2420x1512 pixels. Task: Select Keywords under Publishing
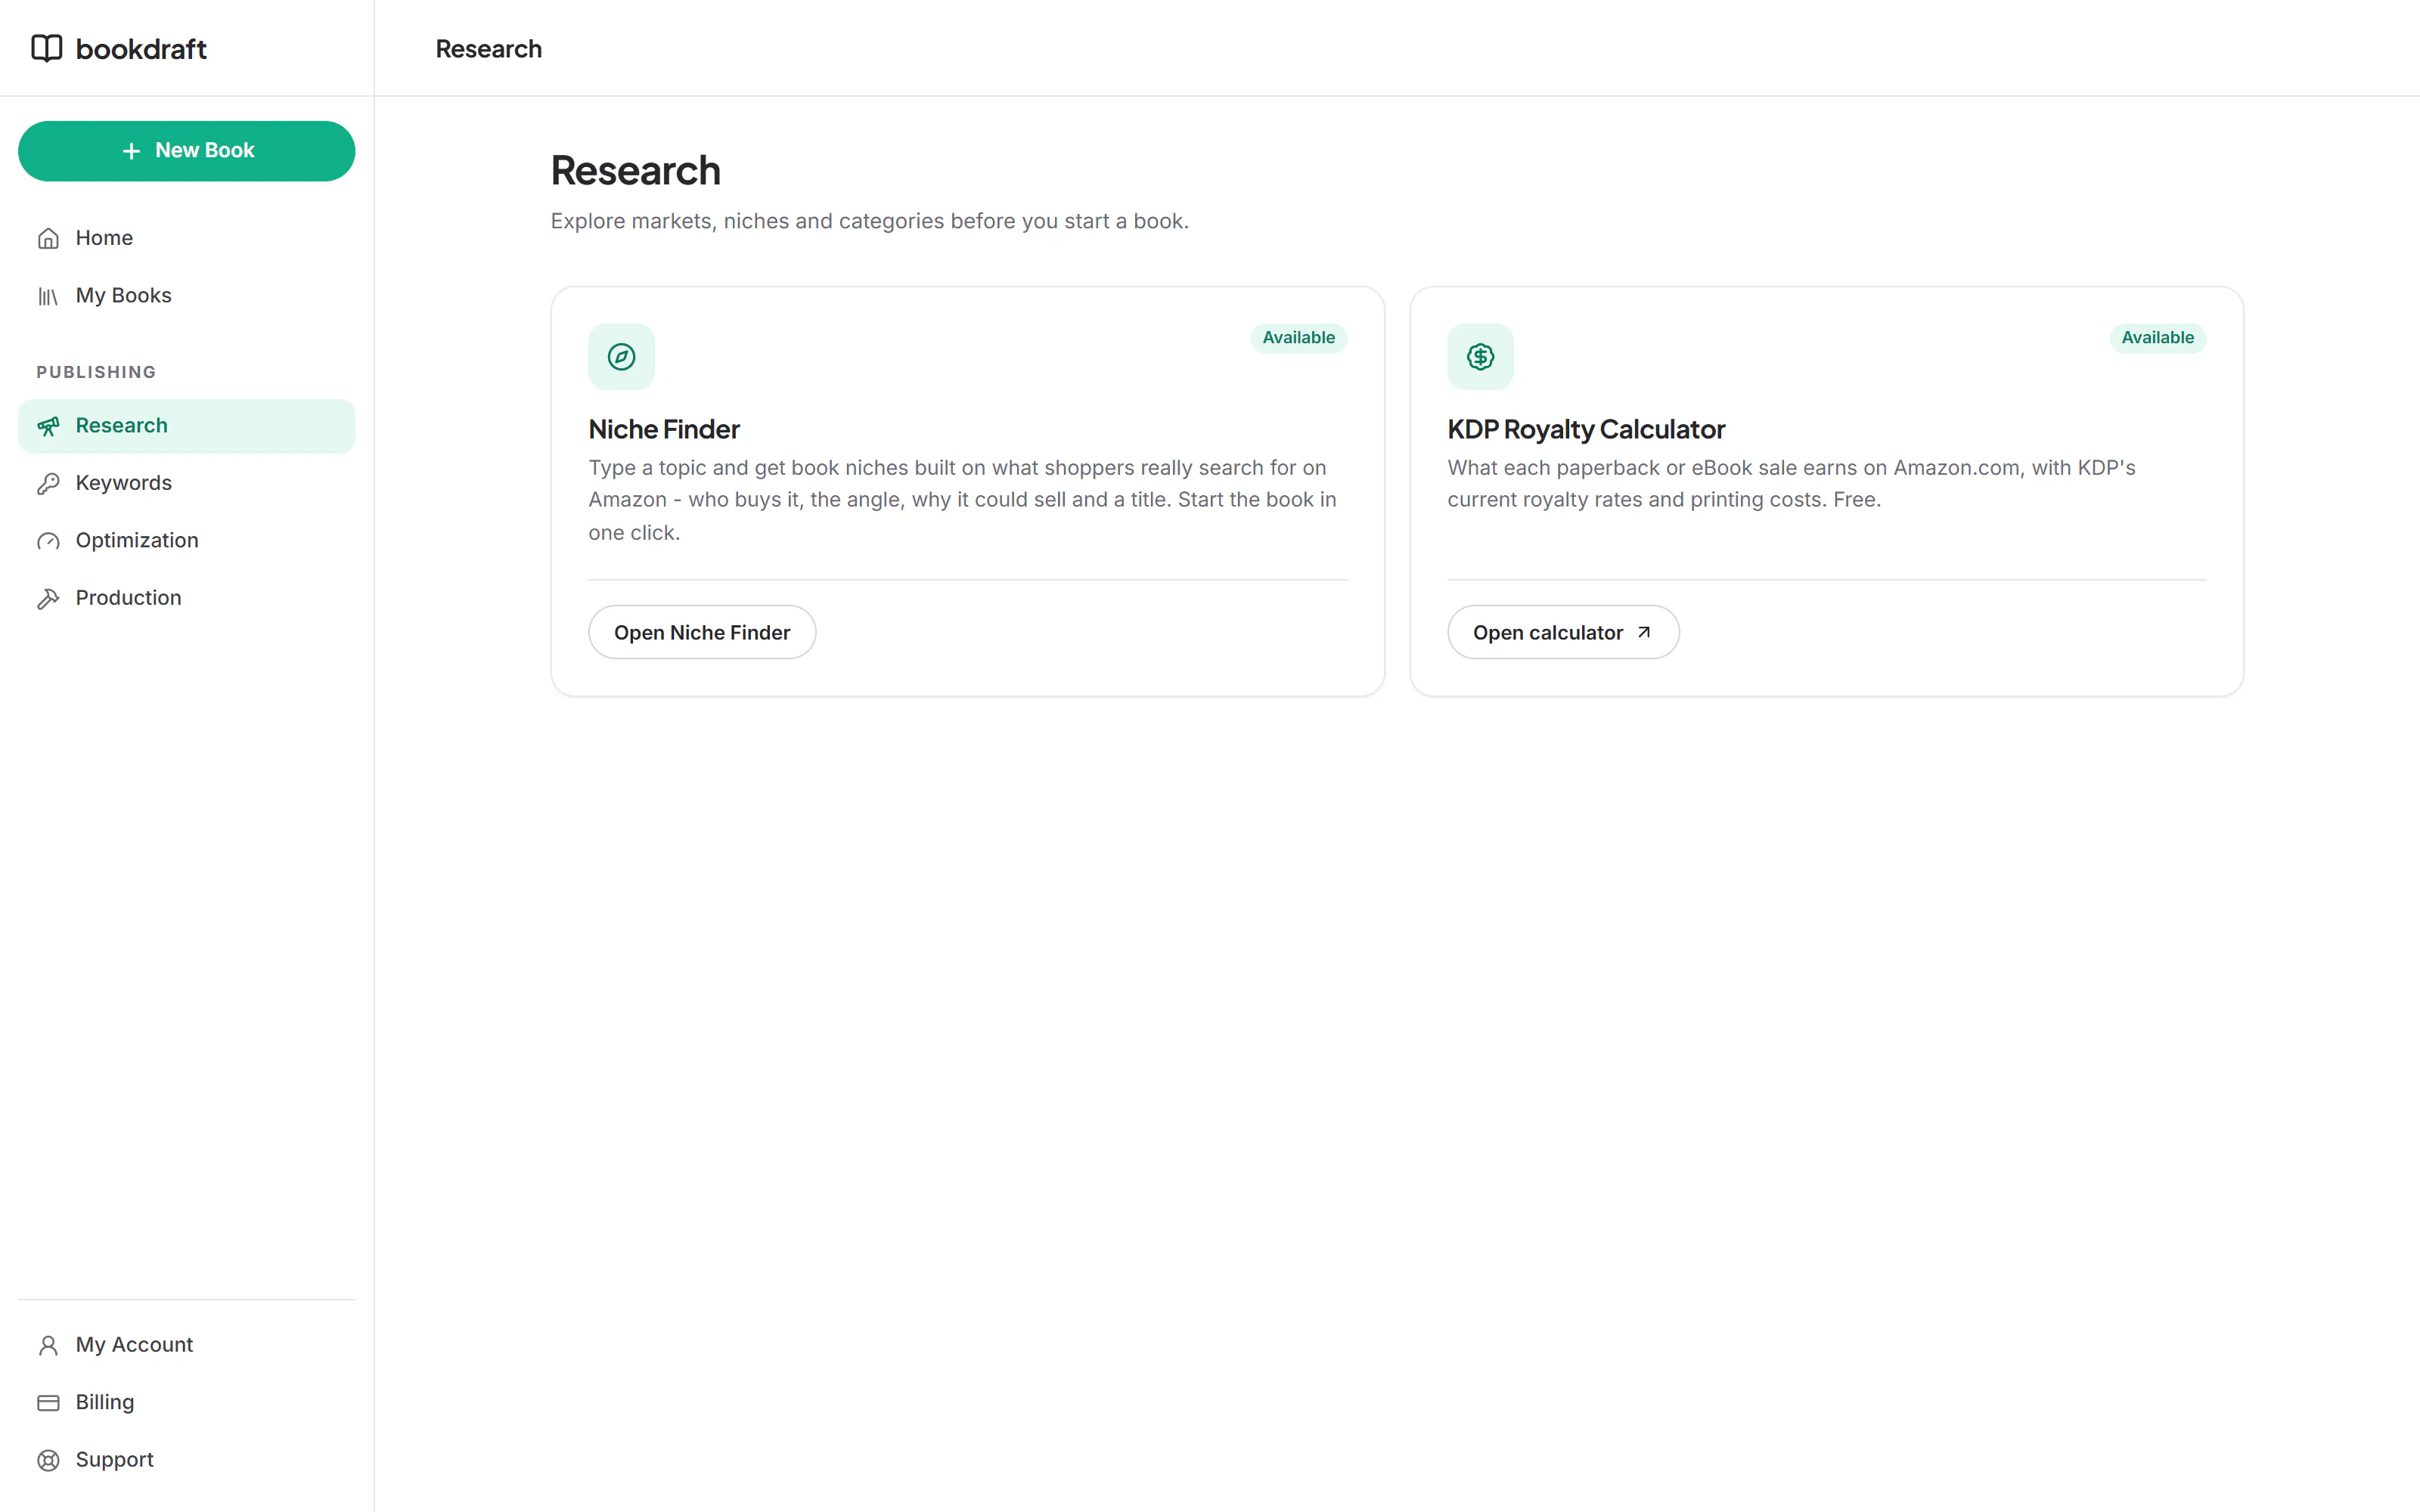coord(186,483)
